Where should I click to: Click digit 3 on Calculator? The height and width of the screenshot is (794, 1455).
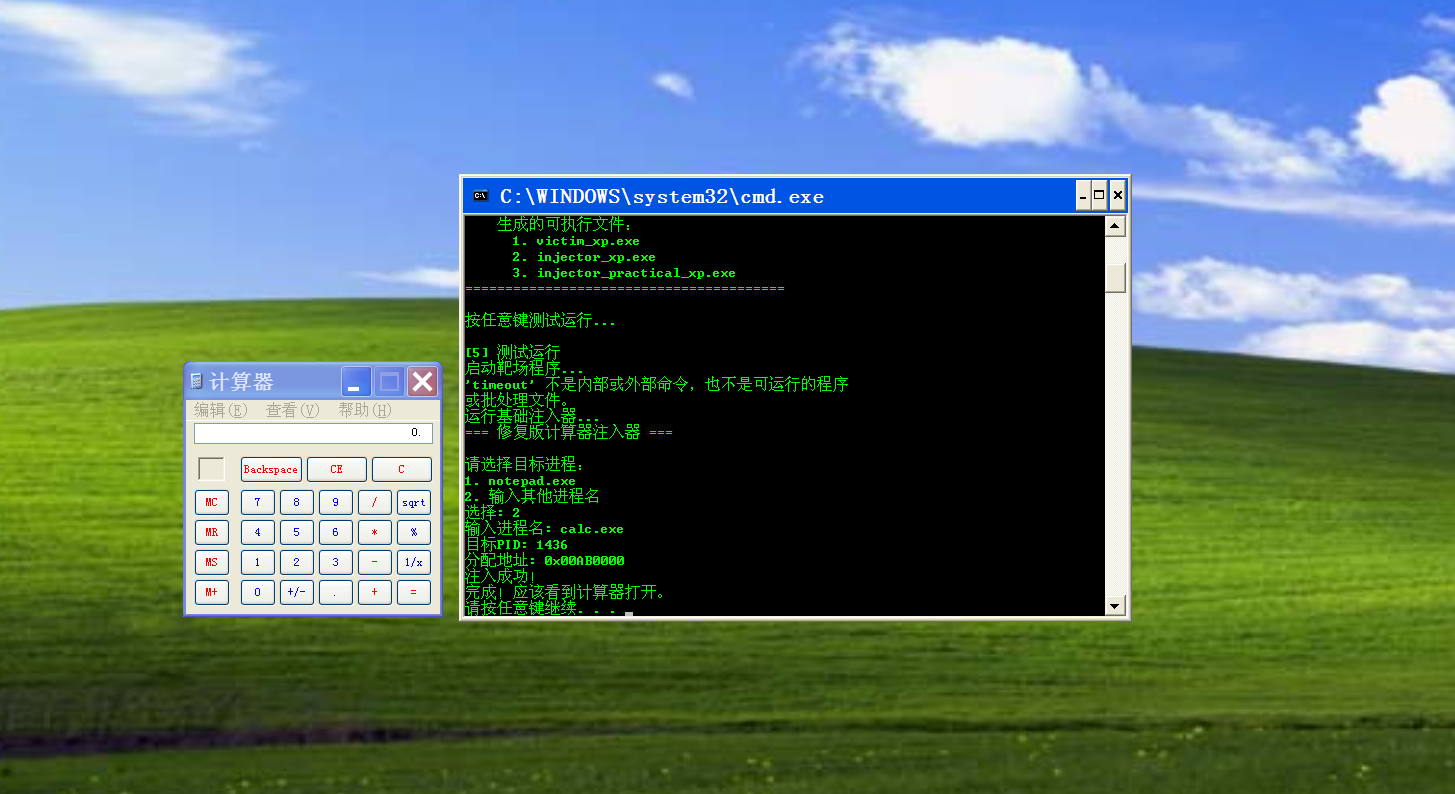pyautogui.click(x=335, y=562)
